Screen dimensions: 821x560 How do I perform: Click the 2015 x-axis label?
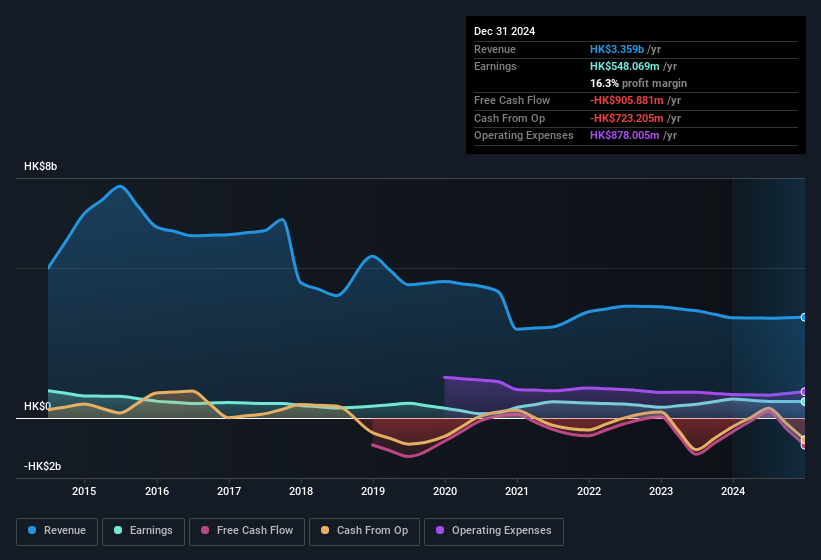click(84, 491)
